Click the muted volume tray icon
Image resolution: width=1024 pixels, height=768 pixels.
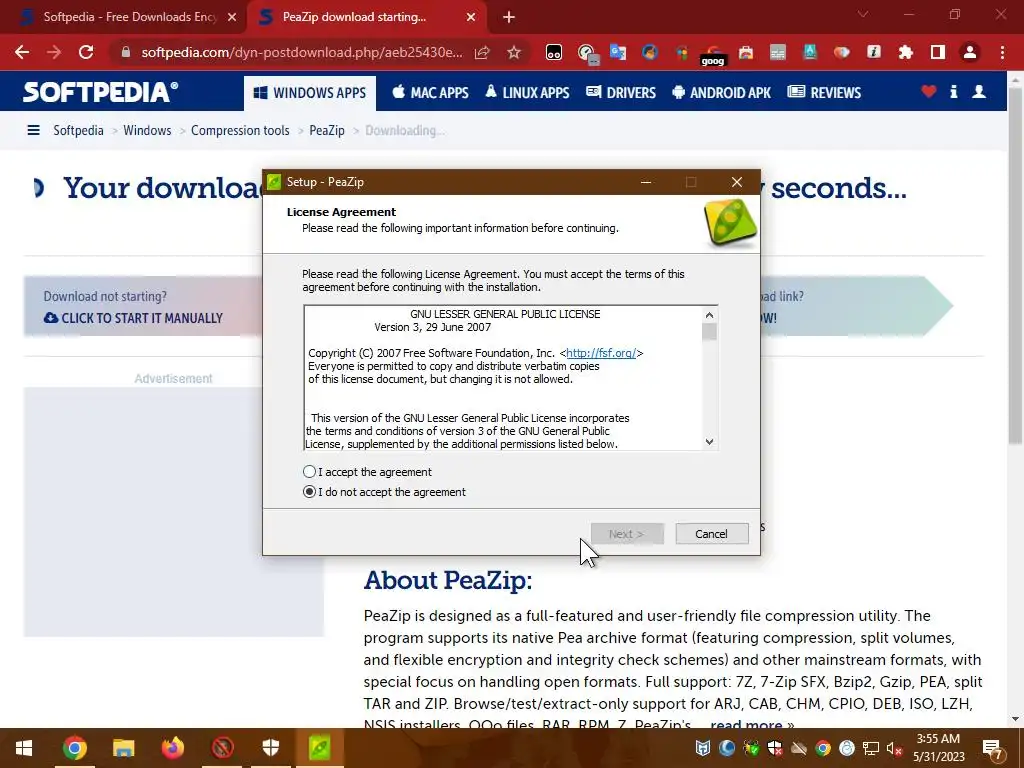894,748
